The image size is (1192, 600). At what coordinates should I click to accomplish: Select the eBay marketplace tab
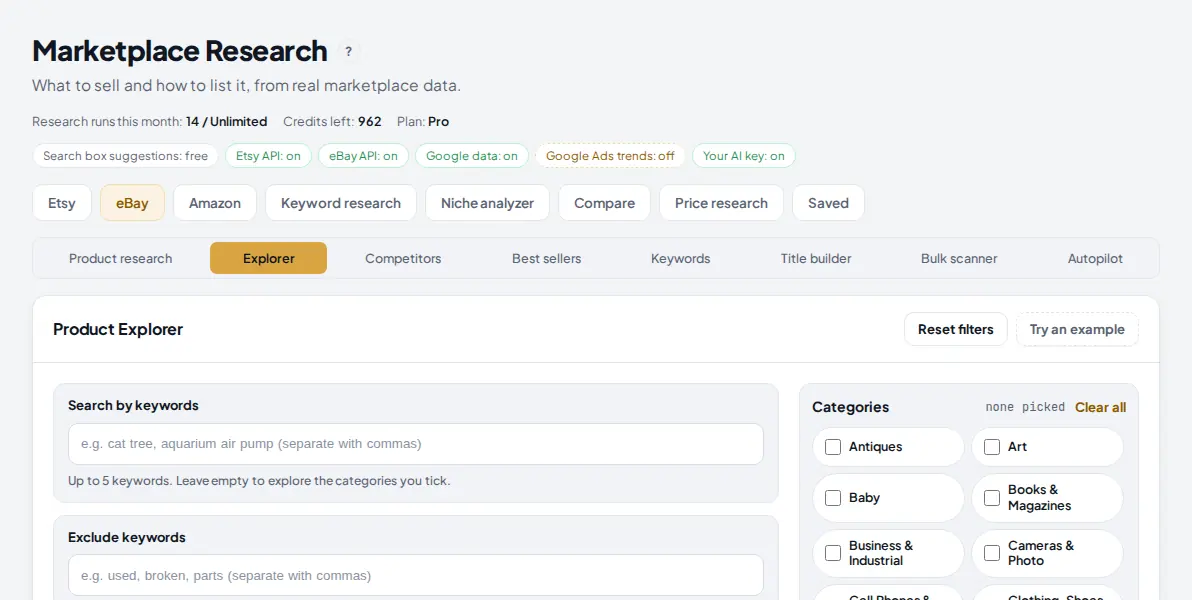[x=132, y=203]
